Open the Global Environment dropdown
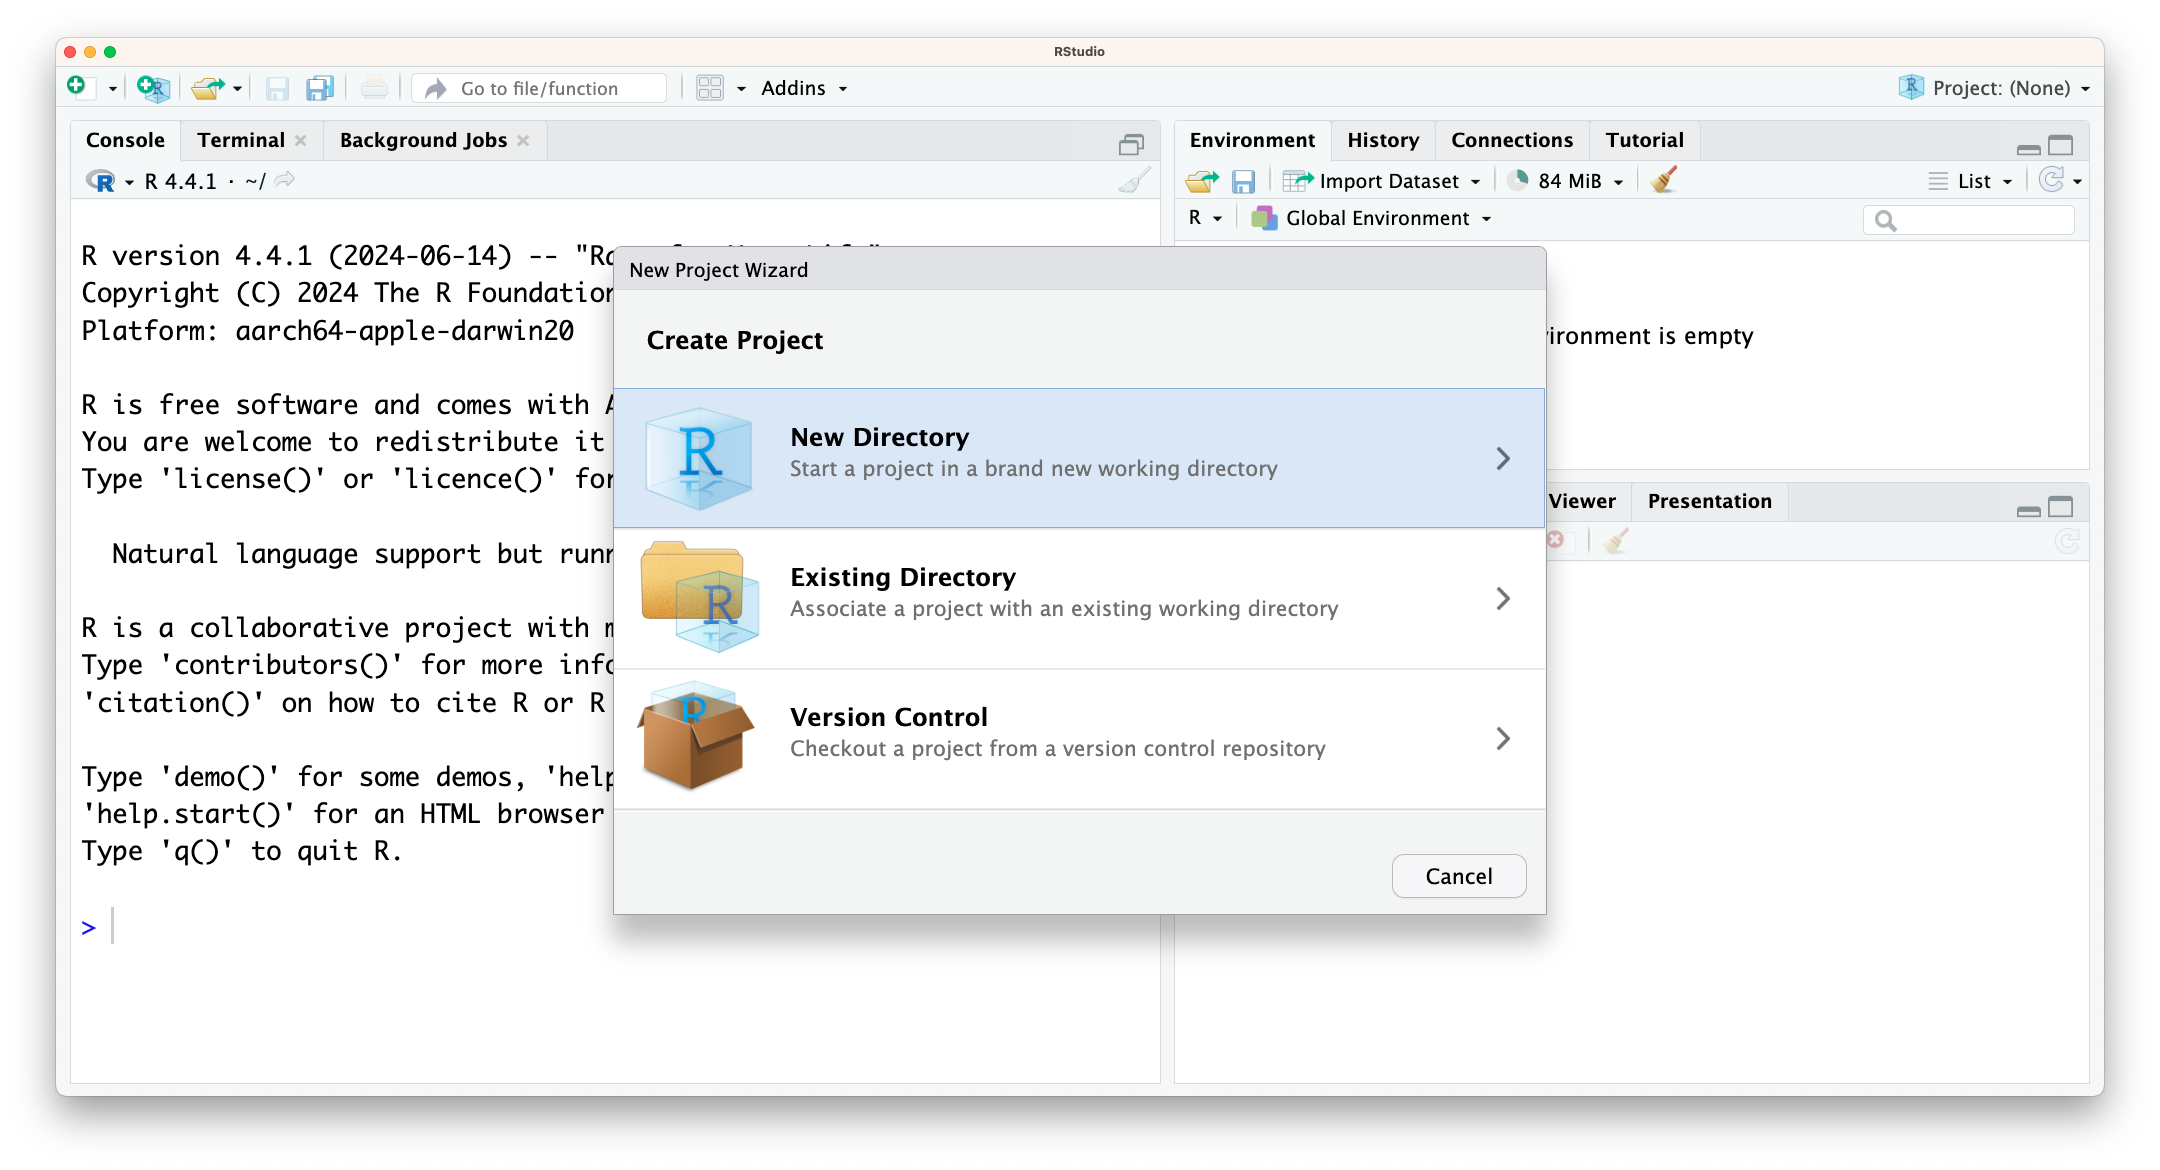 click(1372, 218)
